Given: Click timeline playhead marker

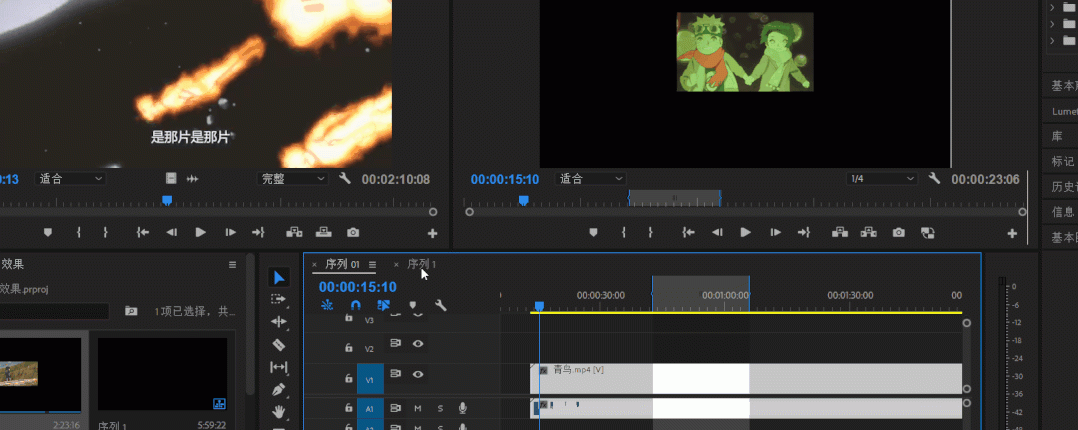Looking at the screenshot, I should pyautogui.click(x=540, y=305).
